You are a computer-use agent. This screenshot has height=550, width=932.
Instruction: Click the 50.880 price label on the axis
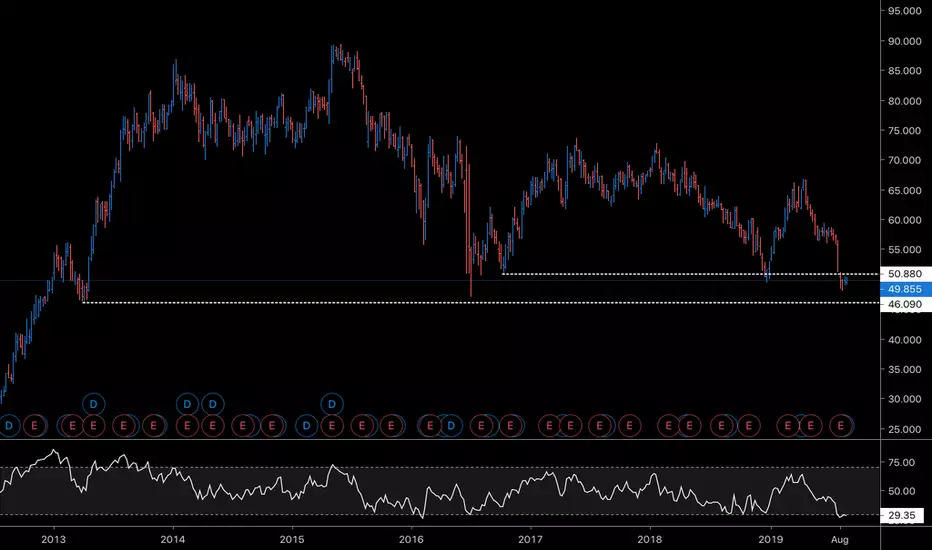(x=905, y=274)
